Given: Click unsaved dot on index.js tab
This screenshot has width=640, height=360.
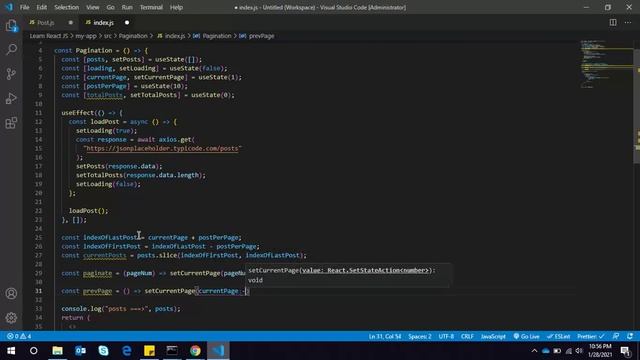Looking at the screenshot, I should 127,22.
